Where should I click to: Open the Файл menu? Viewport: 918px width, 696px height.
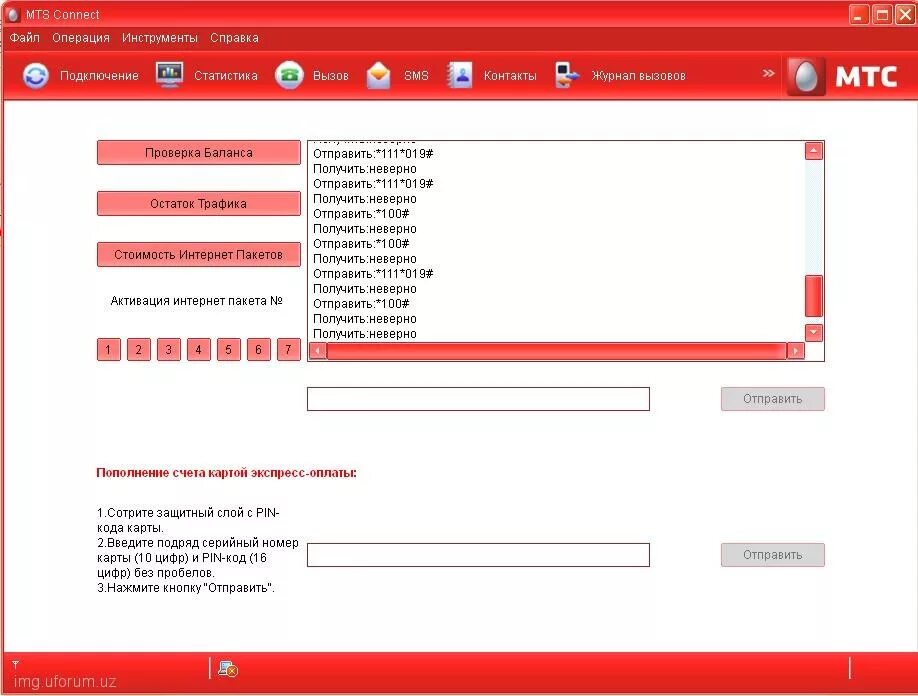25,38
